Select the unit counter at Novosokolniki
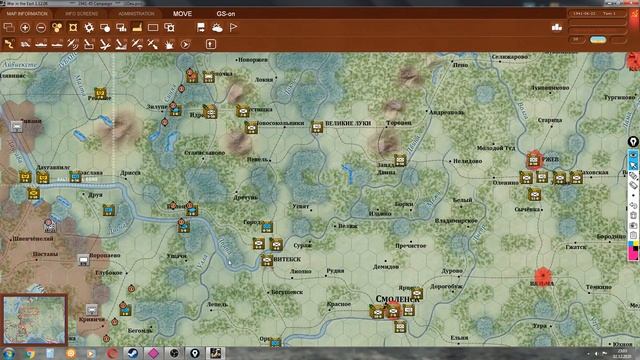The width and height of the screenshot is (640, 360). click(251, 128)
